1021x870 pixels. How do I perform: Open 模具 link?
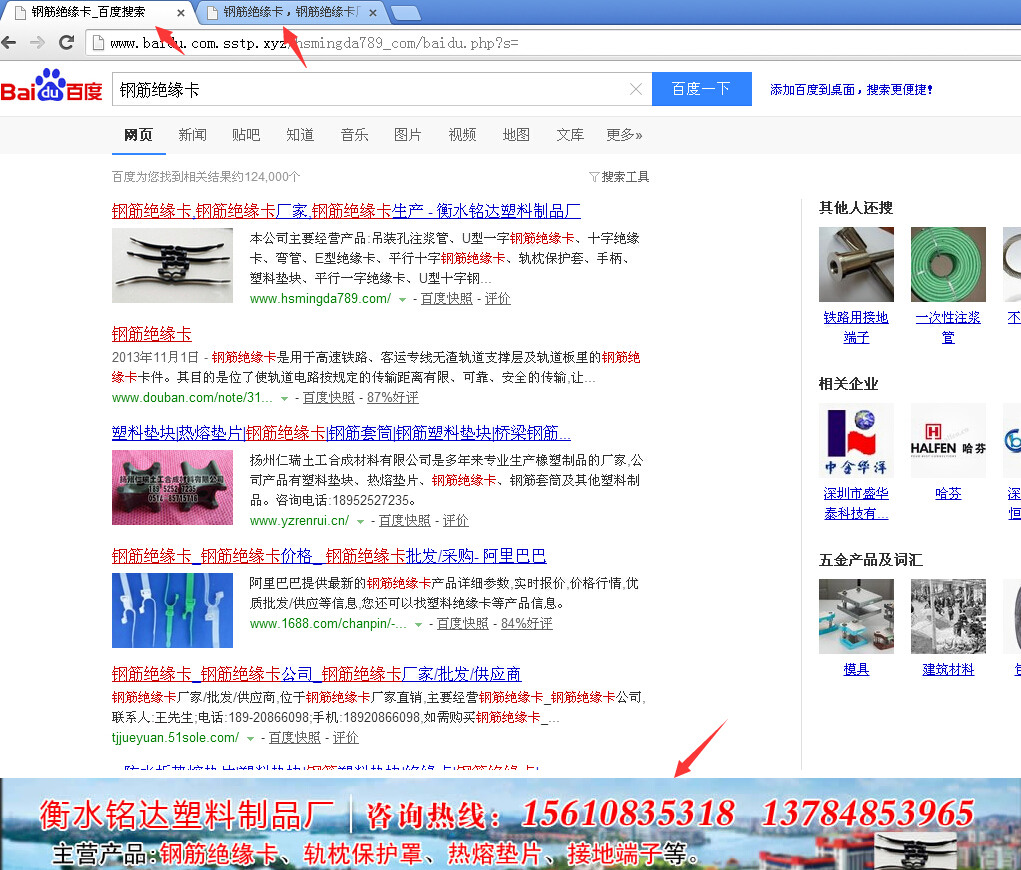pyautogui.click(x=856, y=669)
